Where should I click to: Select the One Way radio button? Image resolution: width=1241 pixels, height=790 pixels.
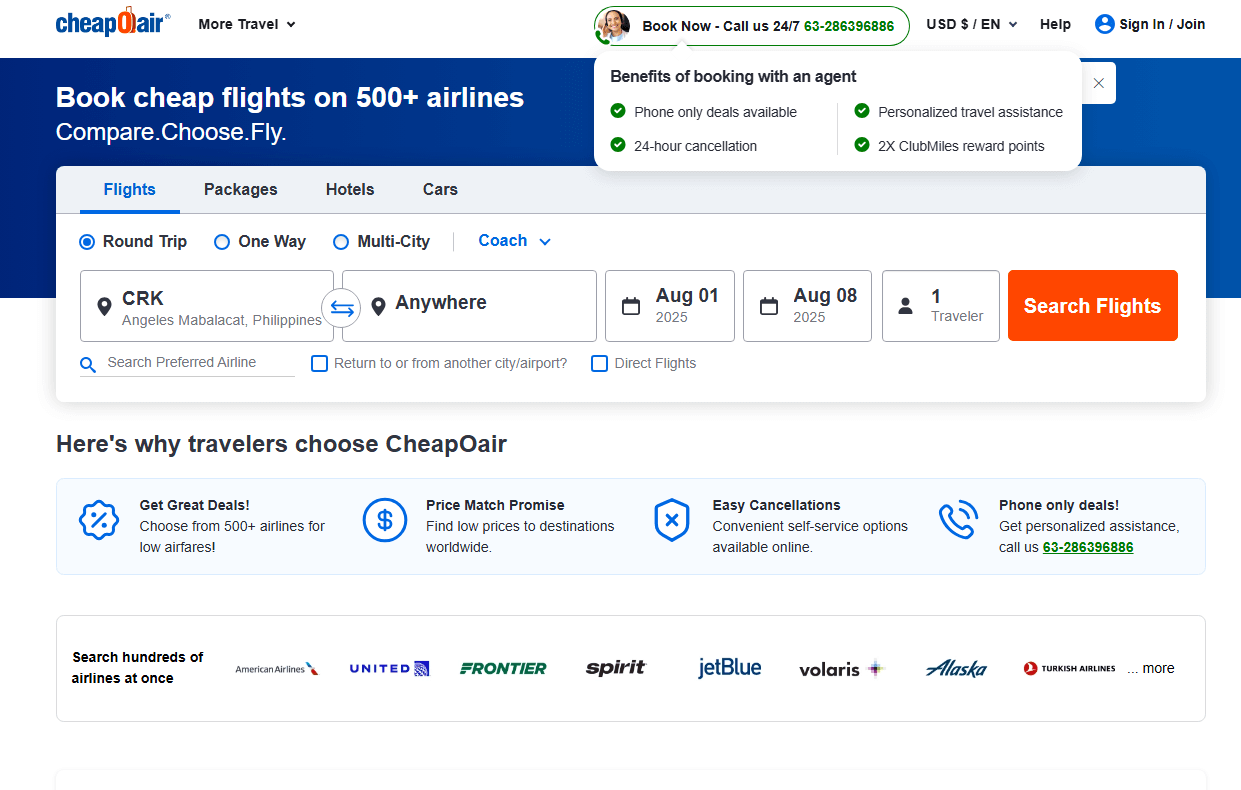click(x=222, y=242)
